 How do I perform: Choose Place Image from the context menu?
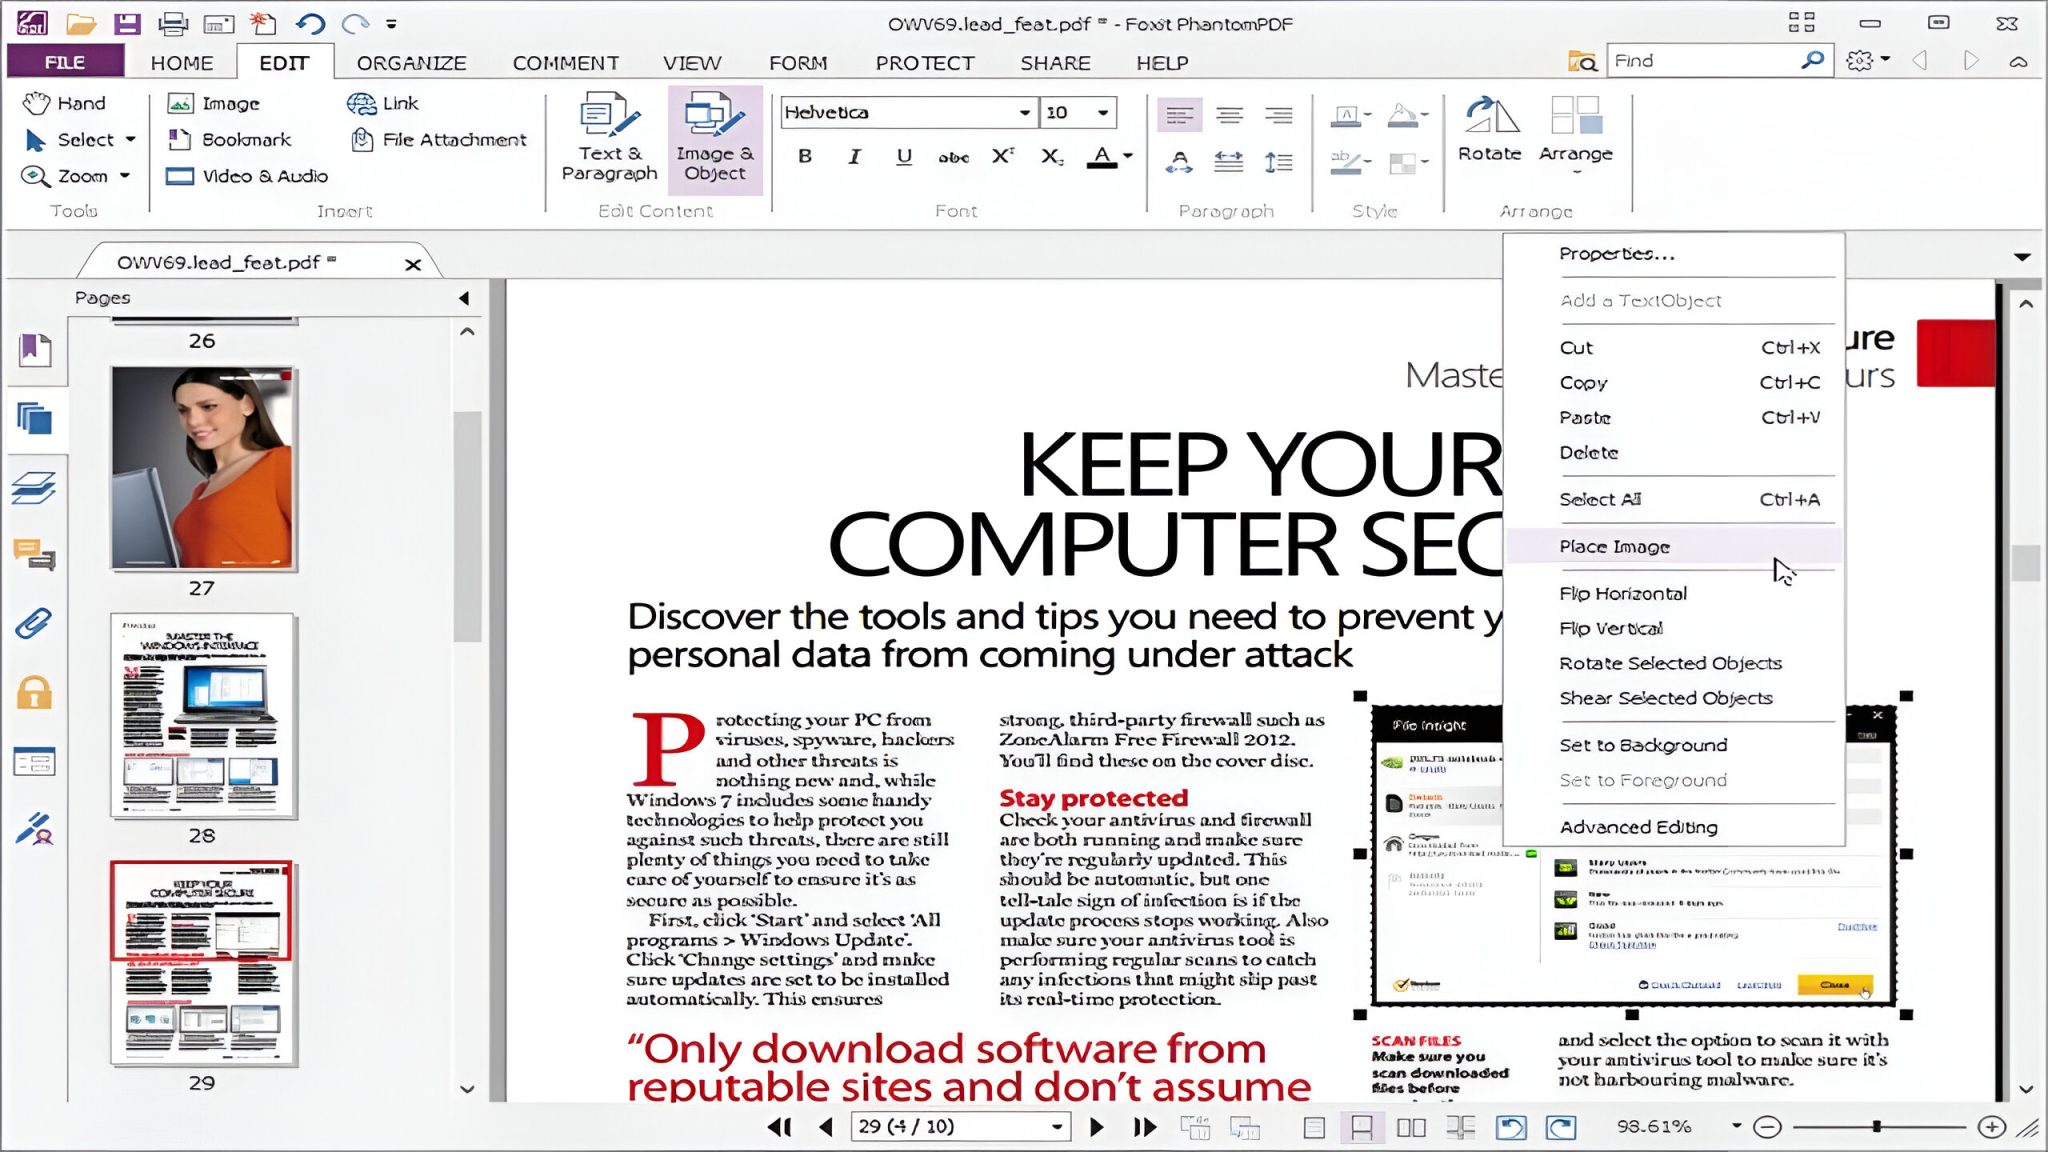pos(1614,547)
